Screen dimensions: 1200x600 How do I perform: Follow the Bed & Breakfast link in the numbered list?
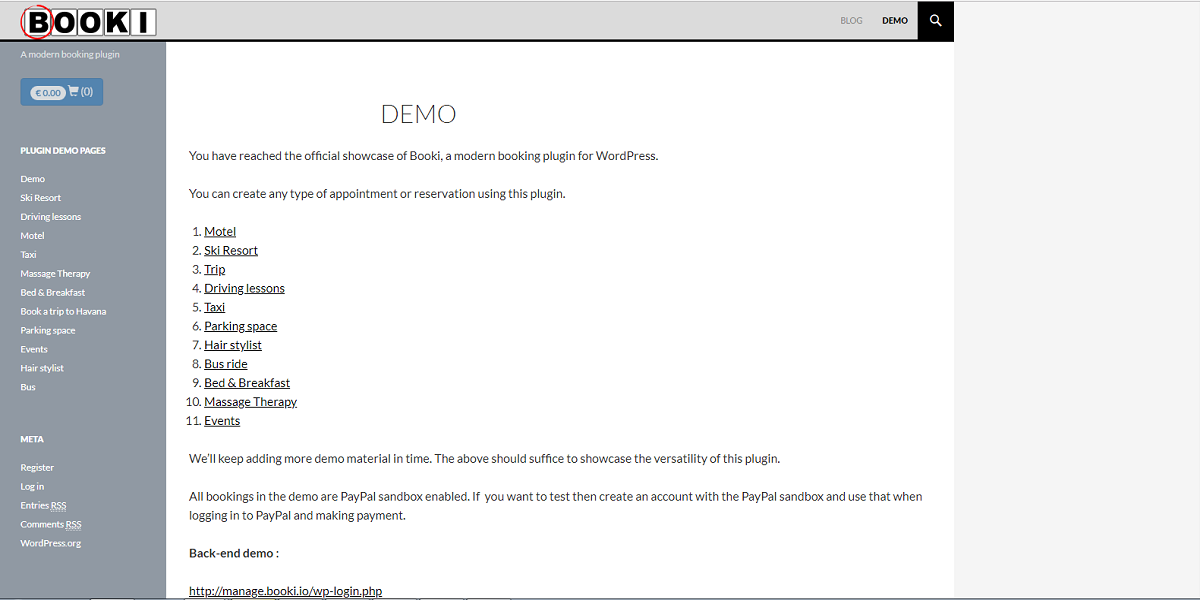247,384
